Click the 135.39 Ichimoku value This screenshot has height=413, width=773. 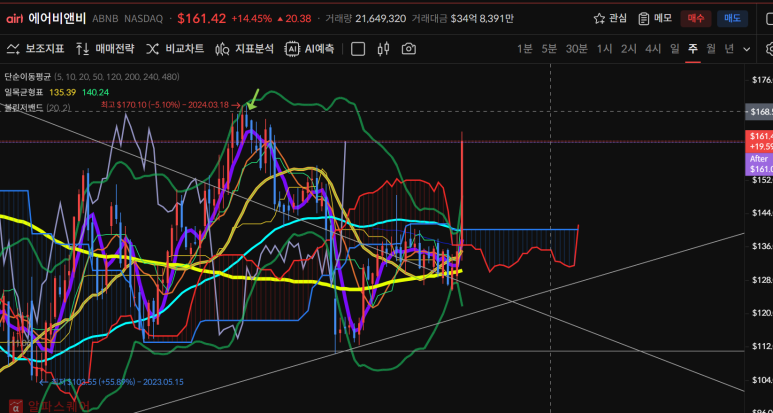point(62,92)
